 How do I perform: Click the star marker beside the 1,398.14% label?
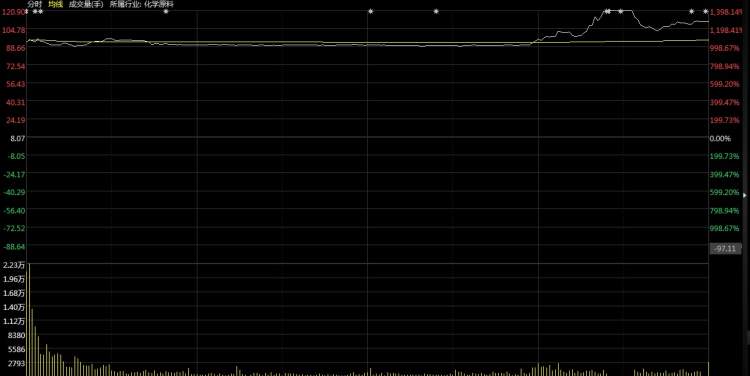tap(706, 11)
